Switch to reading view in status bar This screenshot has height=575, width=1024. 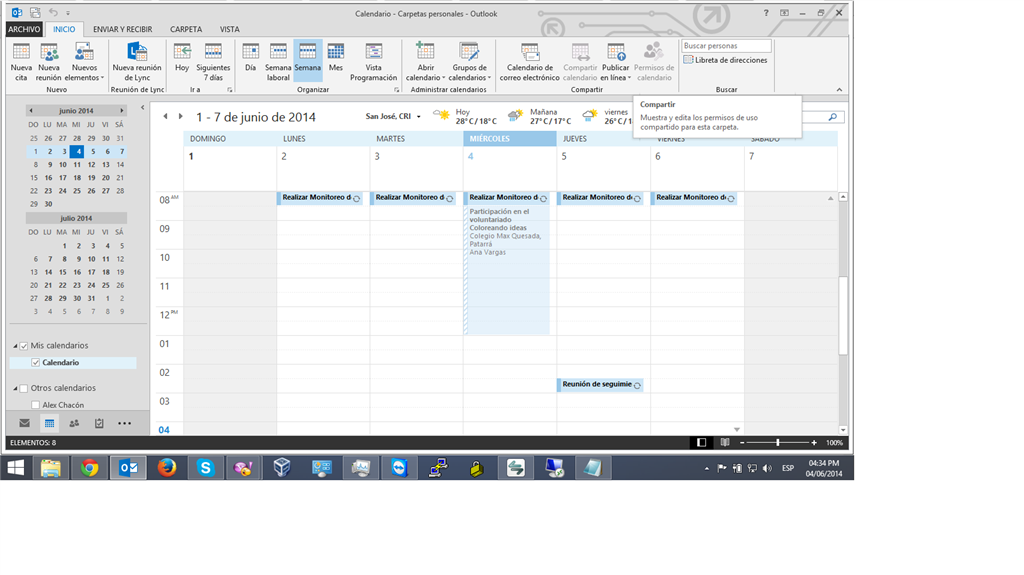[x=724, y=443]
